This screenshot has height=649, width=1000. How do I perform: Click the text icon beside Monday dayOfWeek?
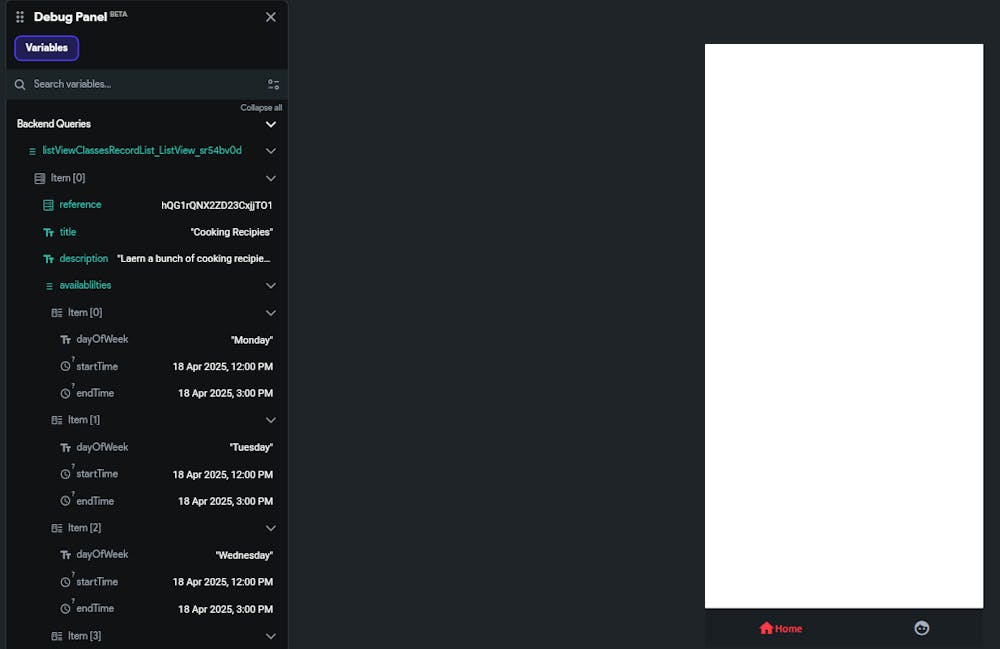pos(66,340)
